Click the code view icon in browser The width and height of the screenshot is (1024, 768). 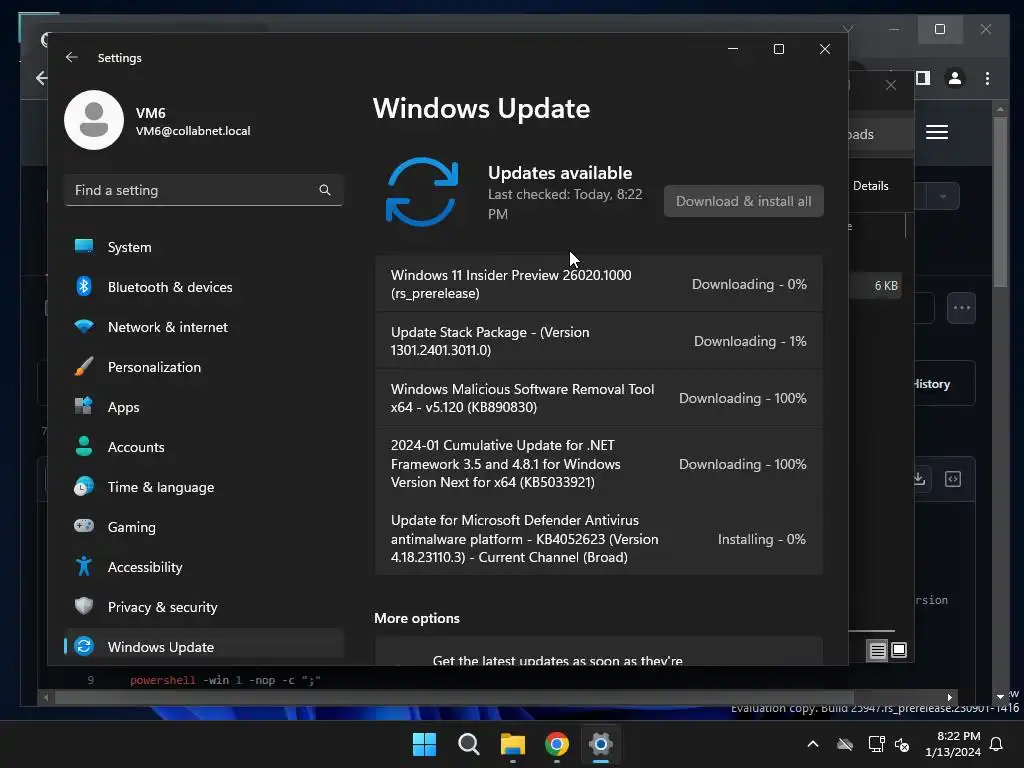point(953,479)
